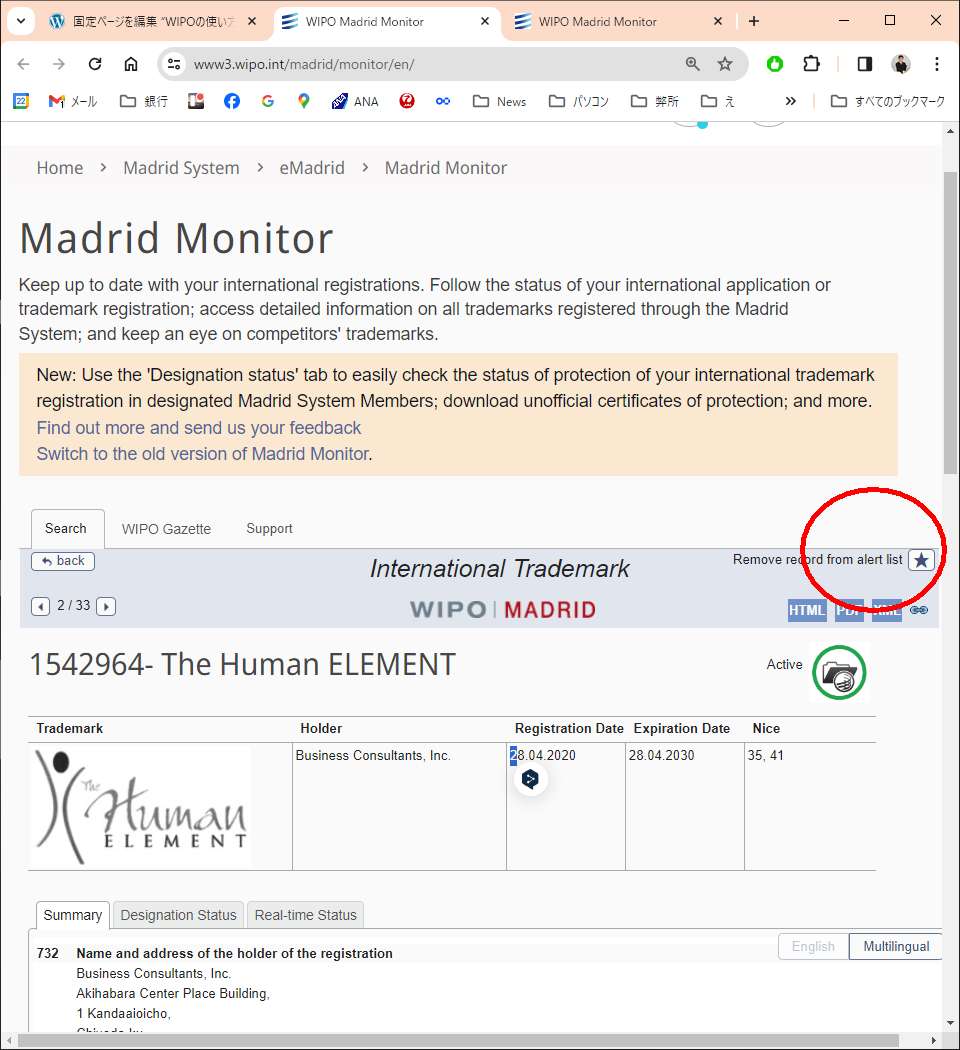Click the expiration date 28.04.2030
960x1050 pixels.
pyautogui.click(x=661, y=755)
